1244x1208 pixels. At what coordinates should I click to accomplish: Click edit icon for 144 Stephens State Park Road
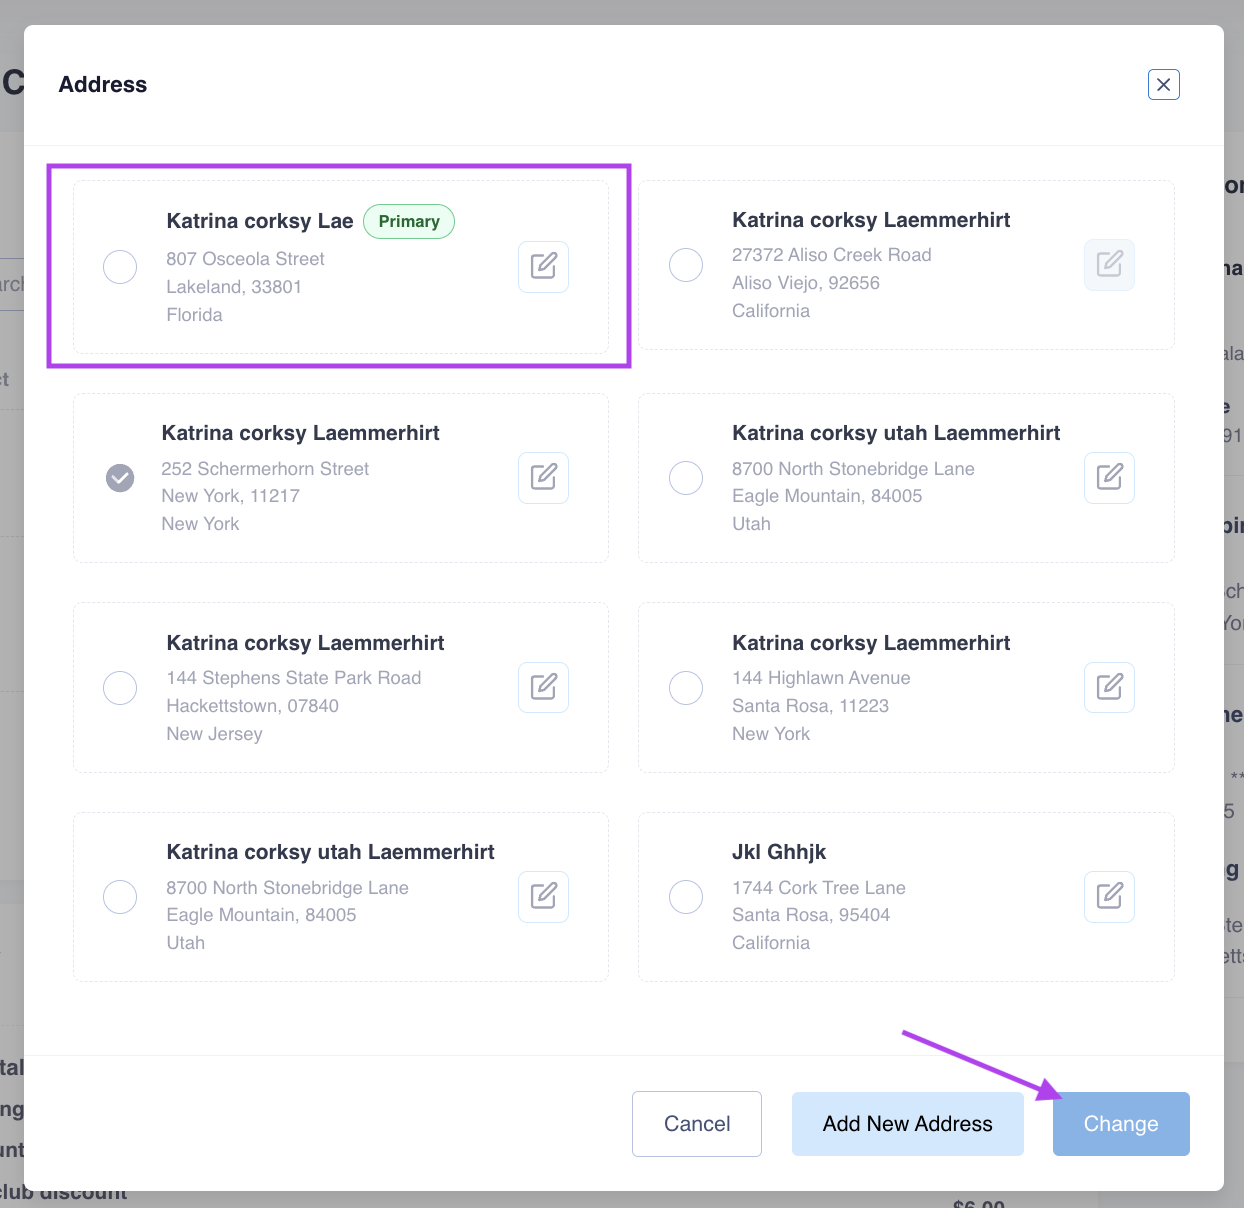click(x=543, y=687)
